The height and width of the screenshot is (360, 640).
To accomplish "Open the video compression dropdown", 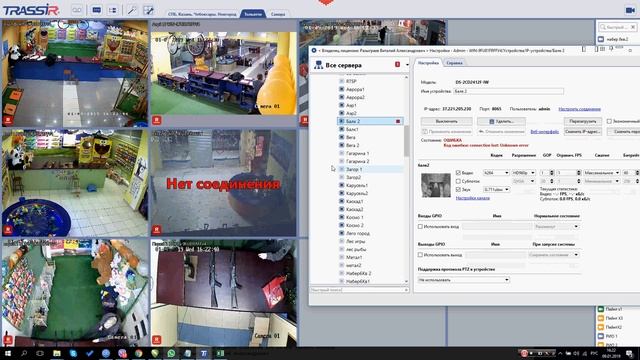I will (x=601, y=173).
